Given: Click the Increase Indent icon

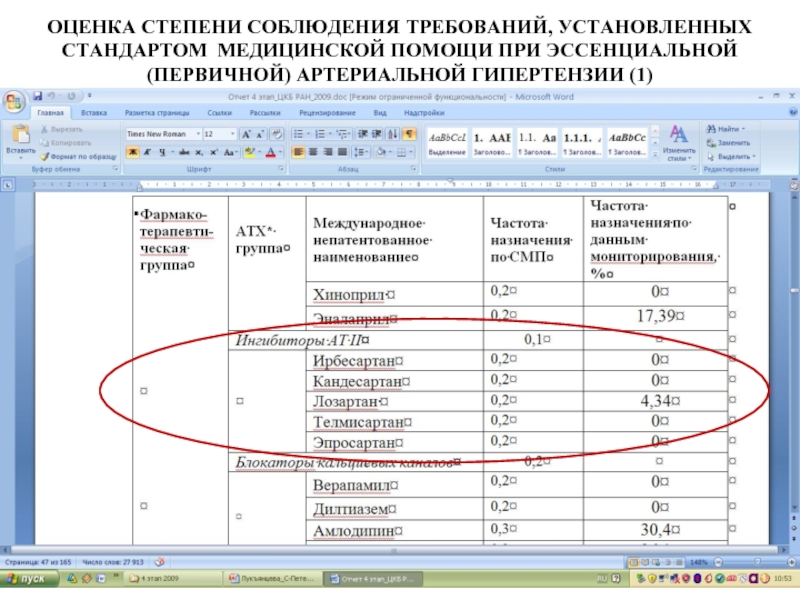Looking at the screenshot, I should pyautogui.click(x=377, y=134).
